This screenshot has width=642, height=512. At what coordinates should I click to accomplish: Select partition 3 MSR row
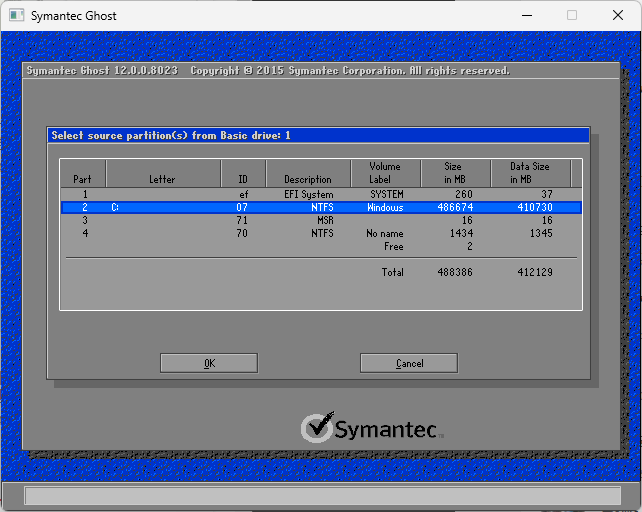click(321, 220)
